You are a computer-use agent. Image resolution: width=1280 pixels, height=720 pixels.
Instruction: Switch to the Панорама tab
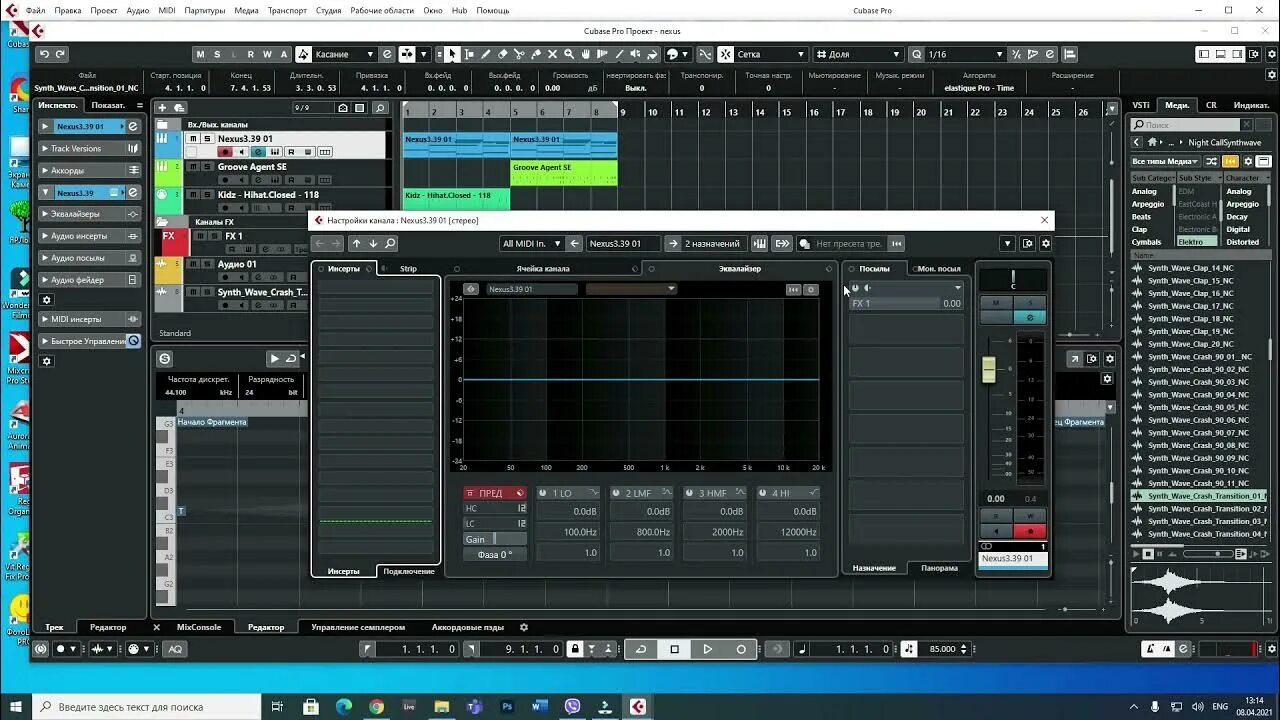939,568
